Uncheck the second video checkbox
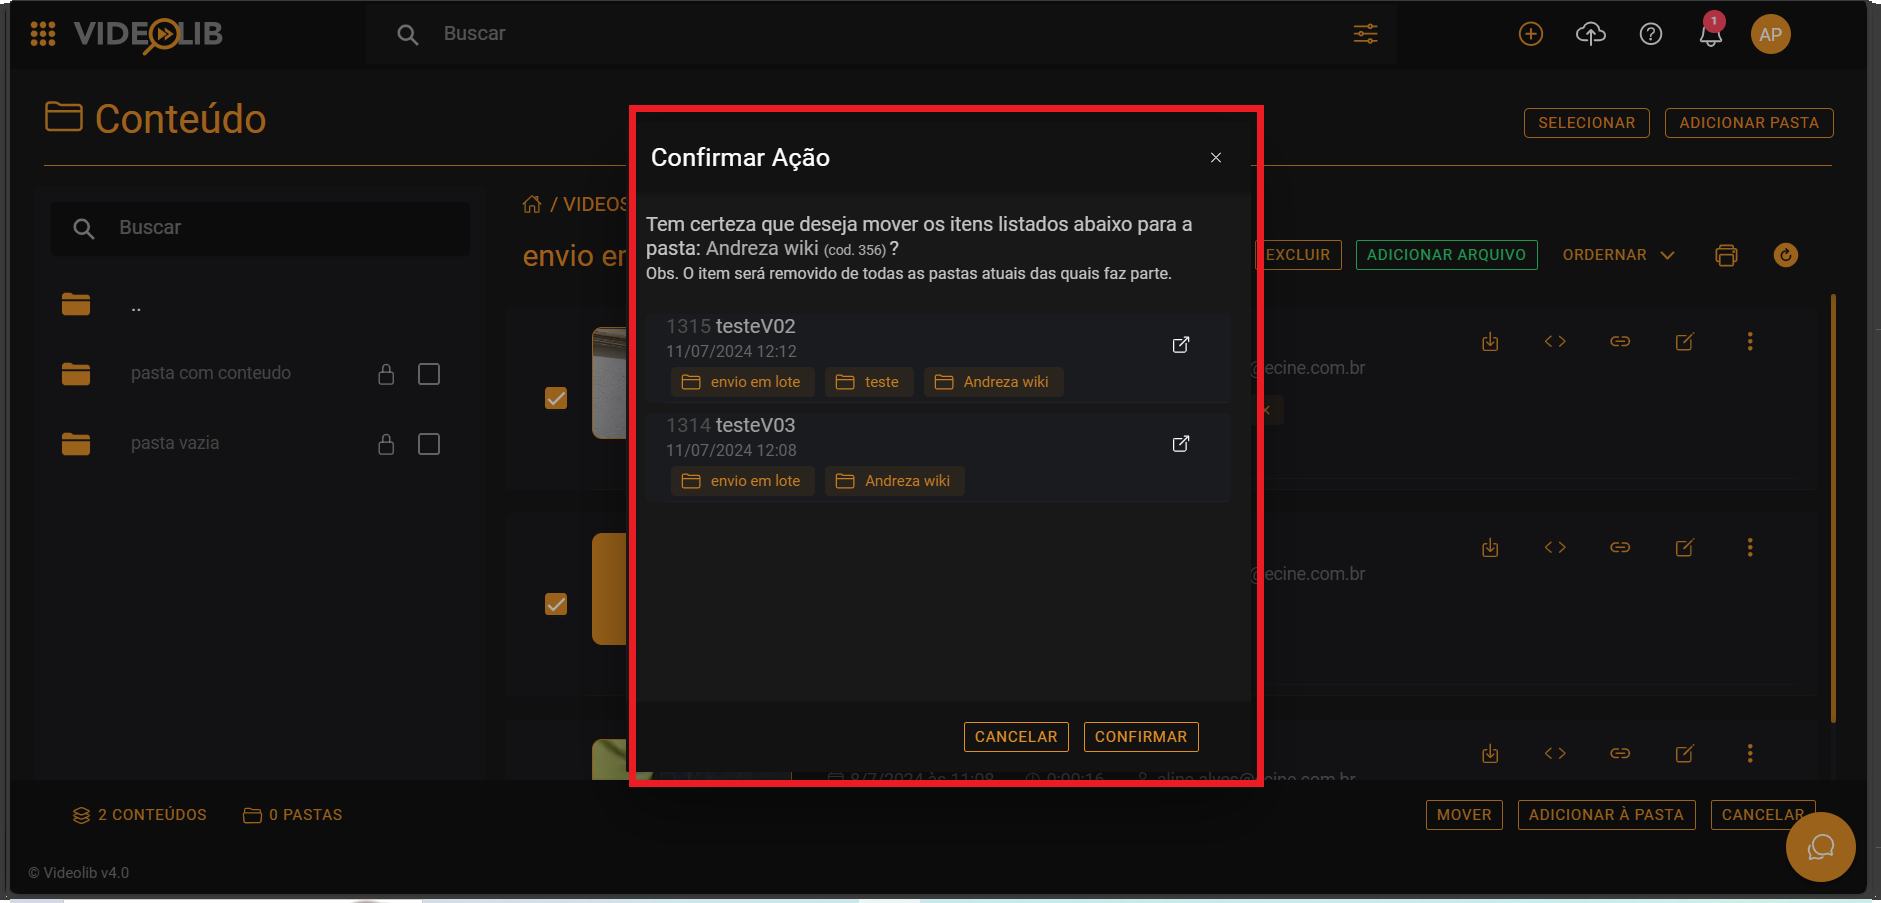This screenshot has width=1881, height=903. [x=556, y=604]
